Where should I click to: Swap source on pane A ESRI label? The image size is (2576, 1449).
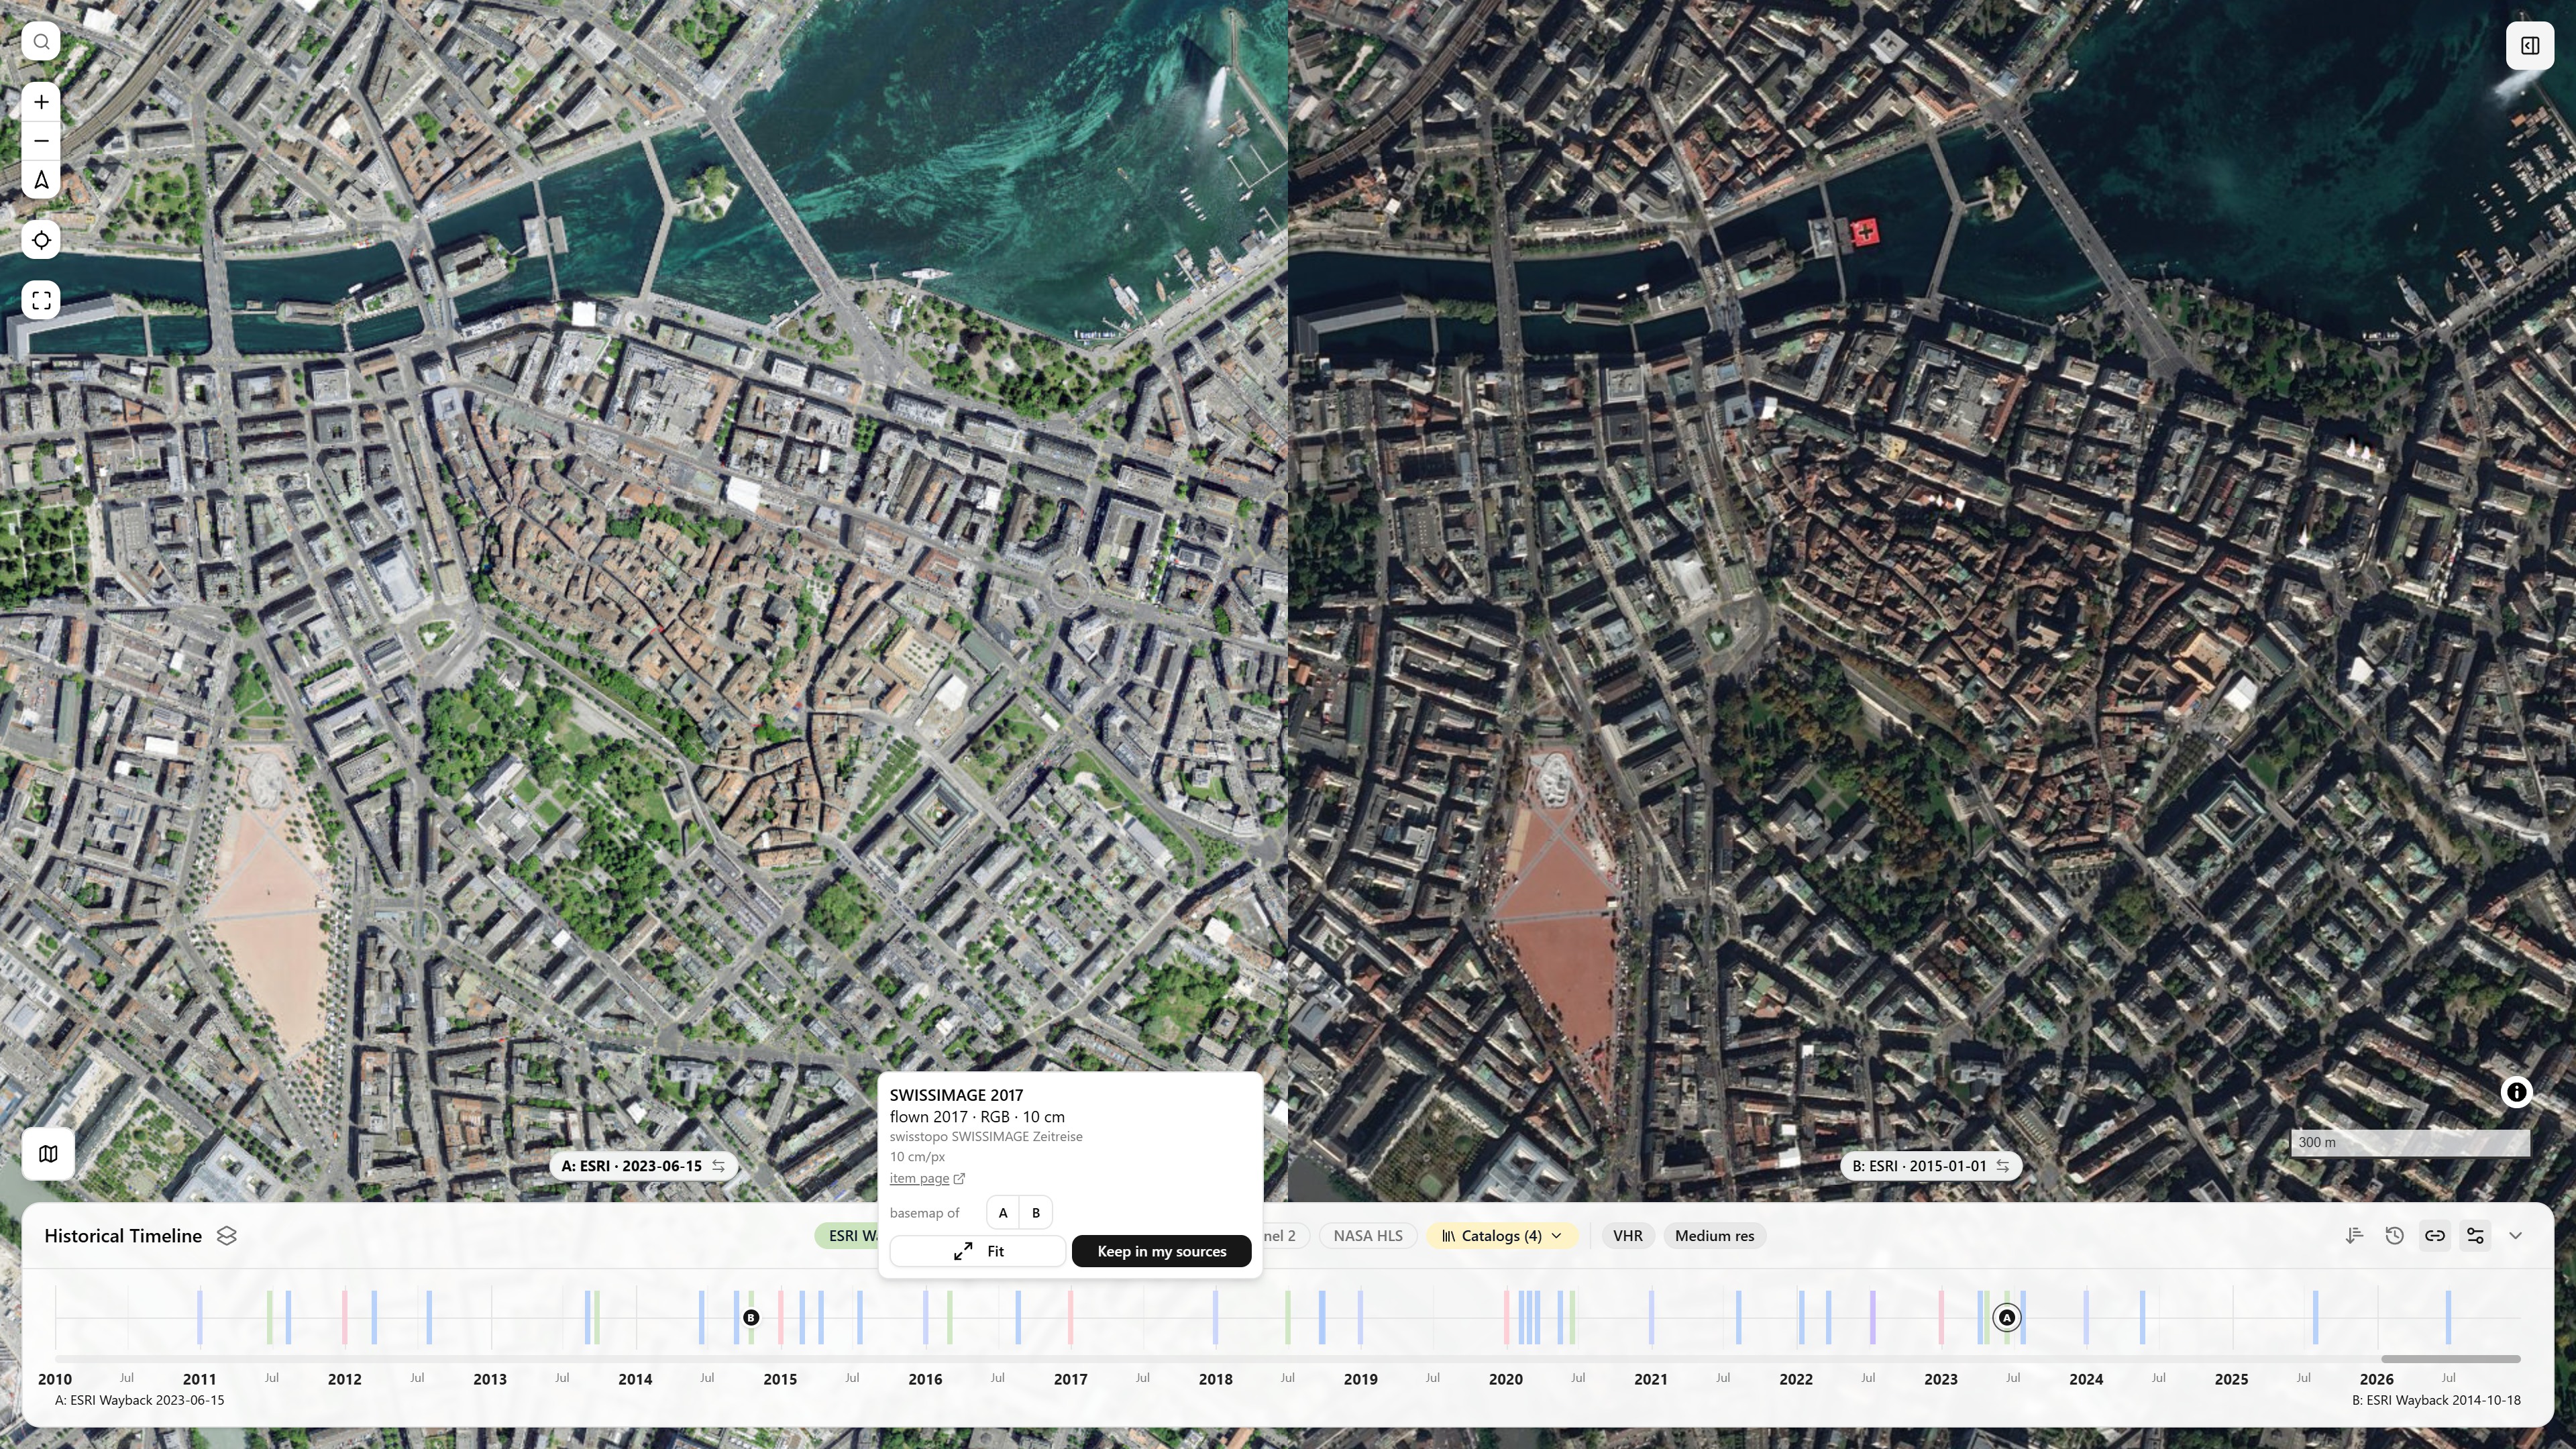point(719,1166)
